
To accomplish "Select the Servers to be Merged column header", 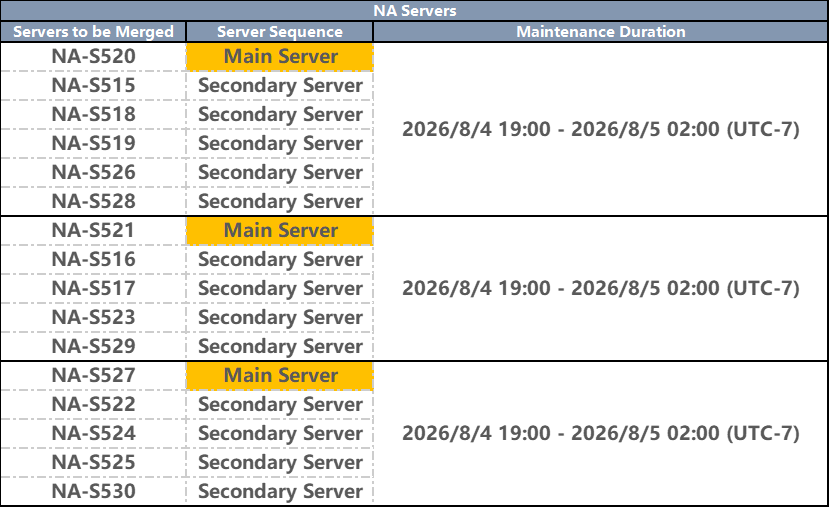I will point(93,32).
